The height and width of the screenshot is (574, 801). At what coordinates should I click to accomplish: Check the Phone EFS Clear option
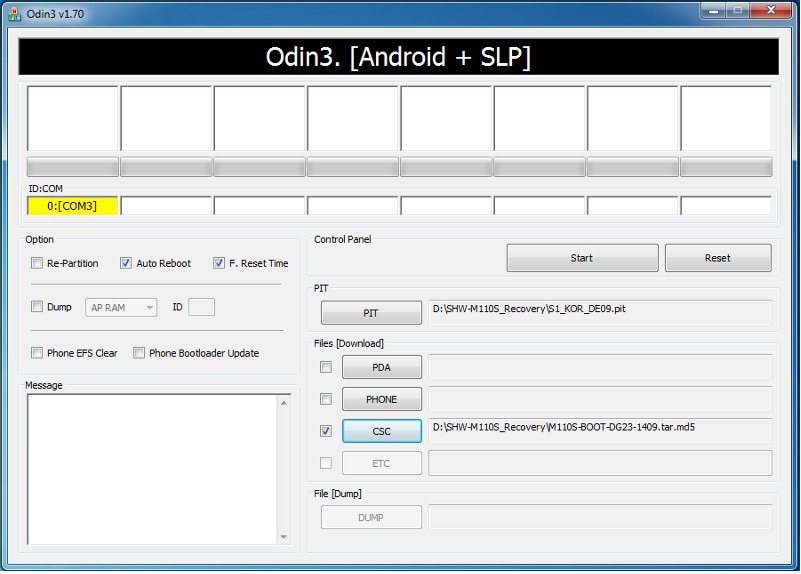click(x=37, y=353)
